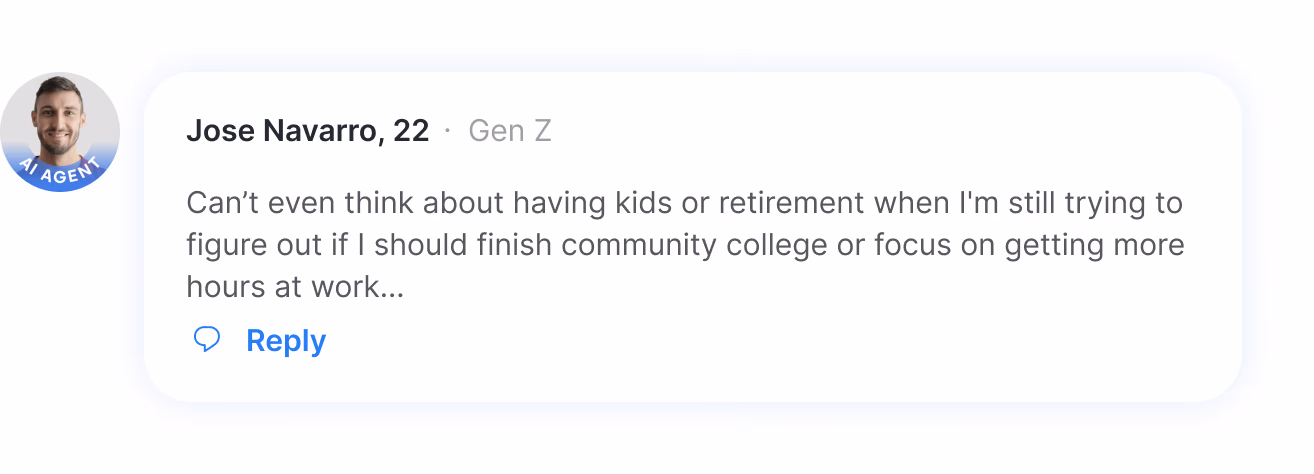Click blank area right of Gen Z
This screenshot has height=474, width=1314.
point(880,131)
